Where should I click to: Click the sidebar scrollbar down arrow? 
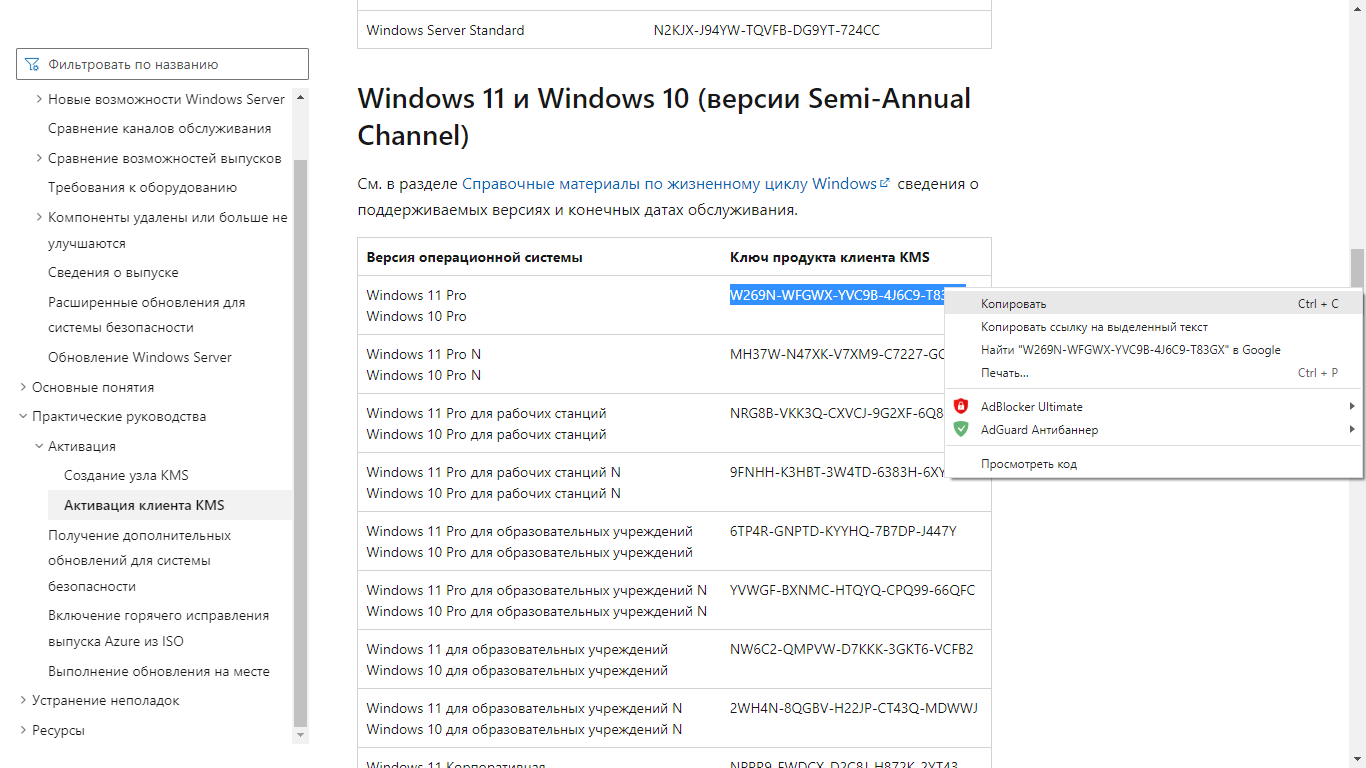pos(300,735)
